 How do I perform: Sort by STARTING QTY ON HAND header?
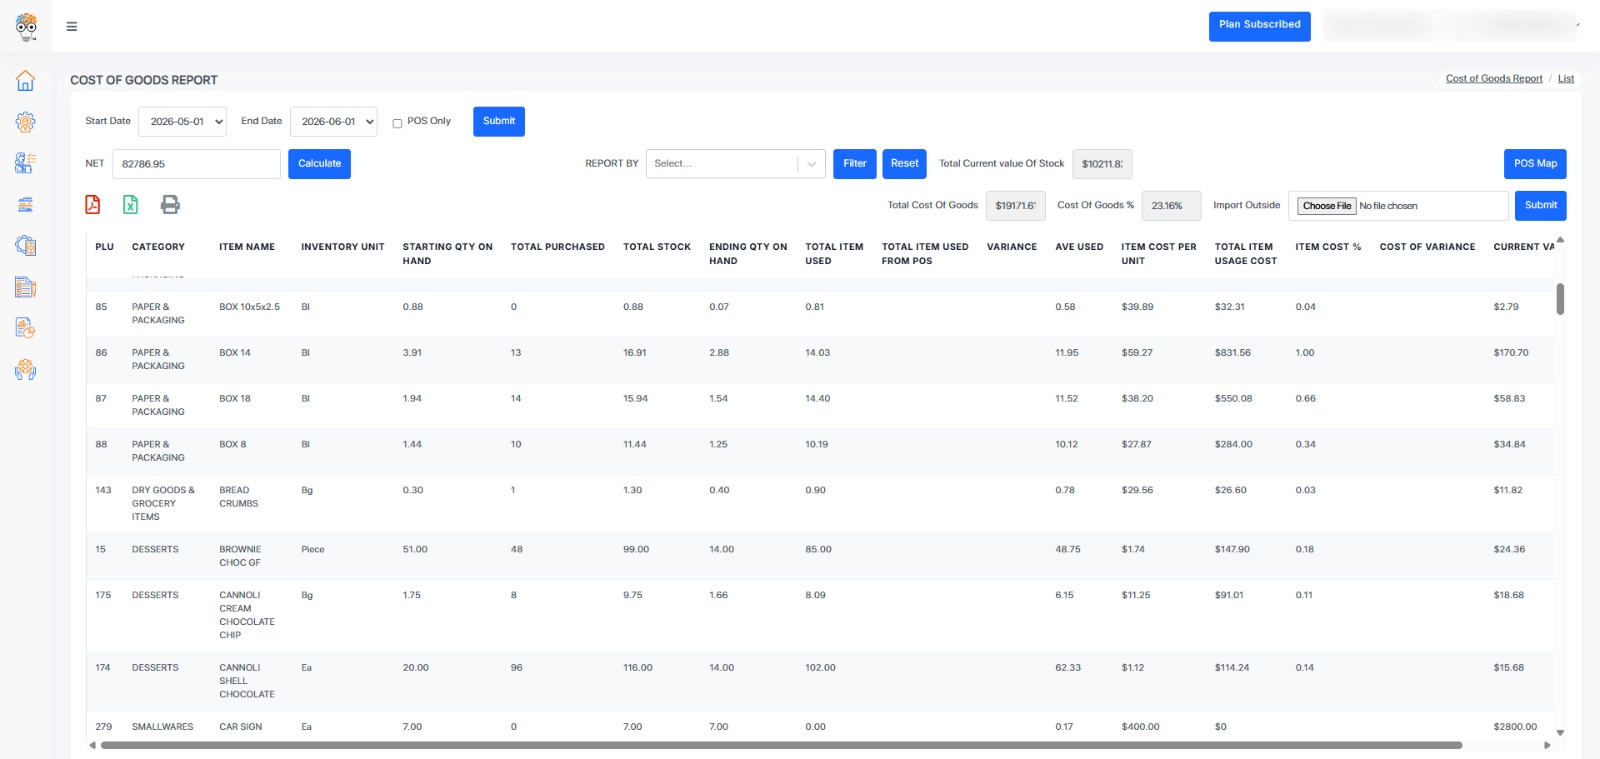coord(448,254)
